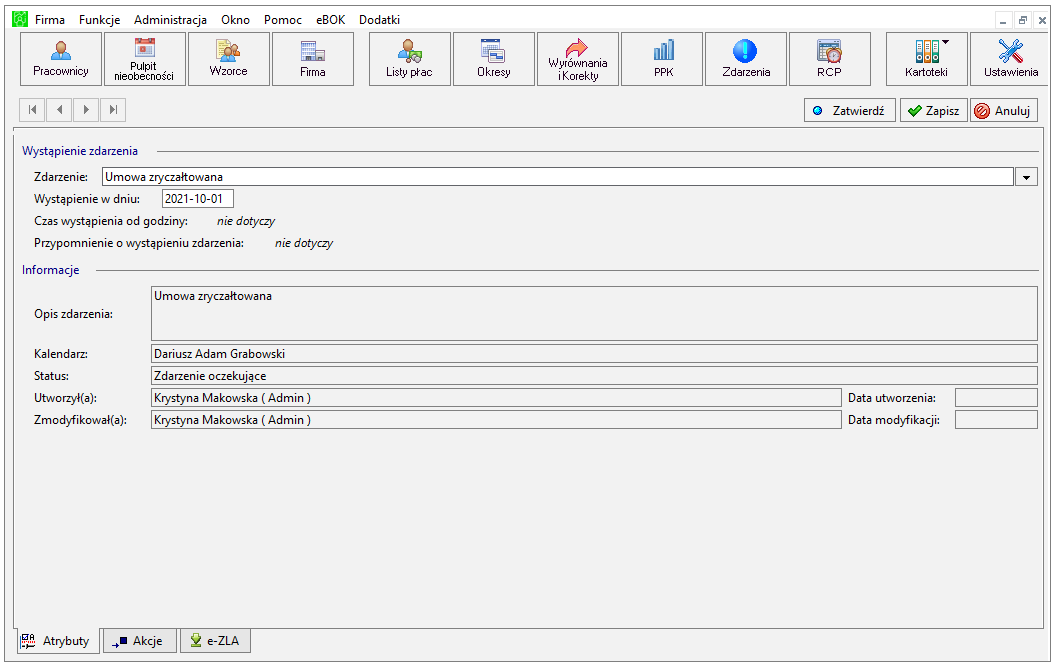1059x670 pixels.
Task: Open the Wzorce toolbar icon
Action: (x=228, y=59)
